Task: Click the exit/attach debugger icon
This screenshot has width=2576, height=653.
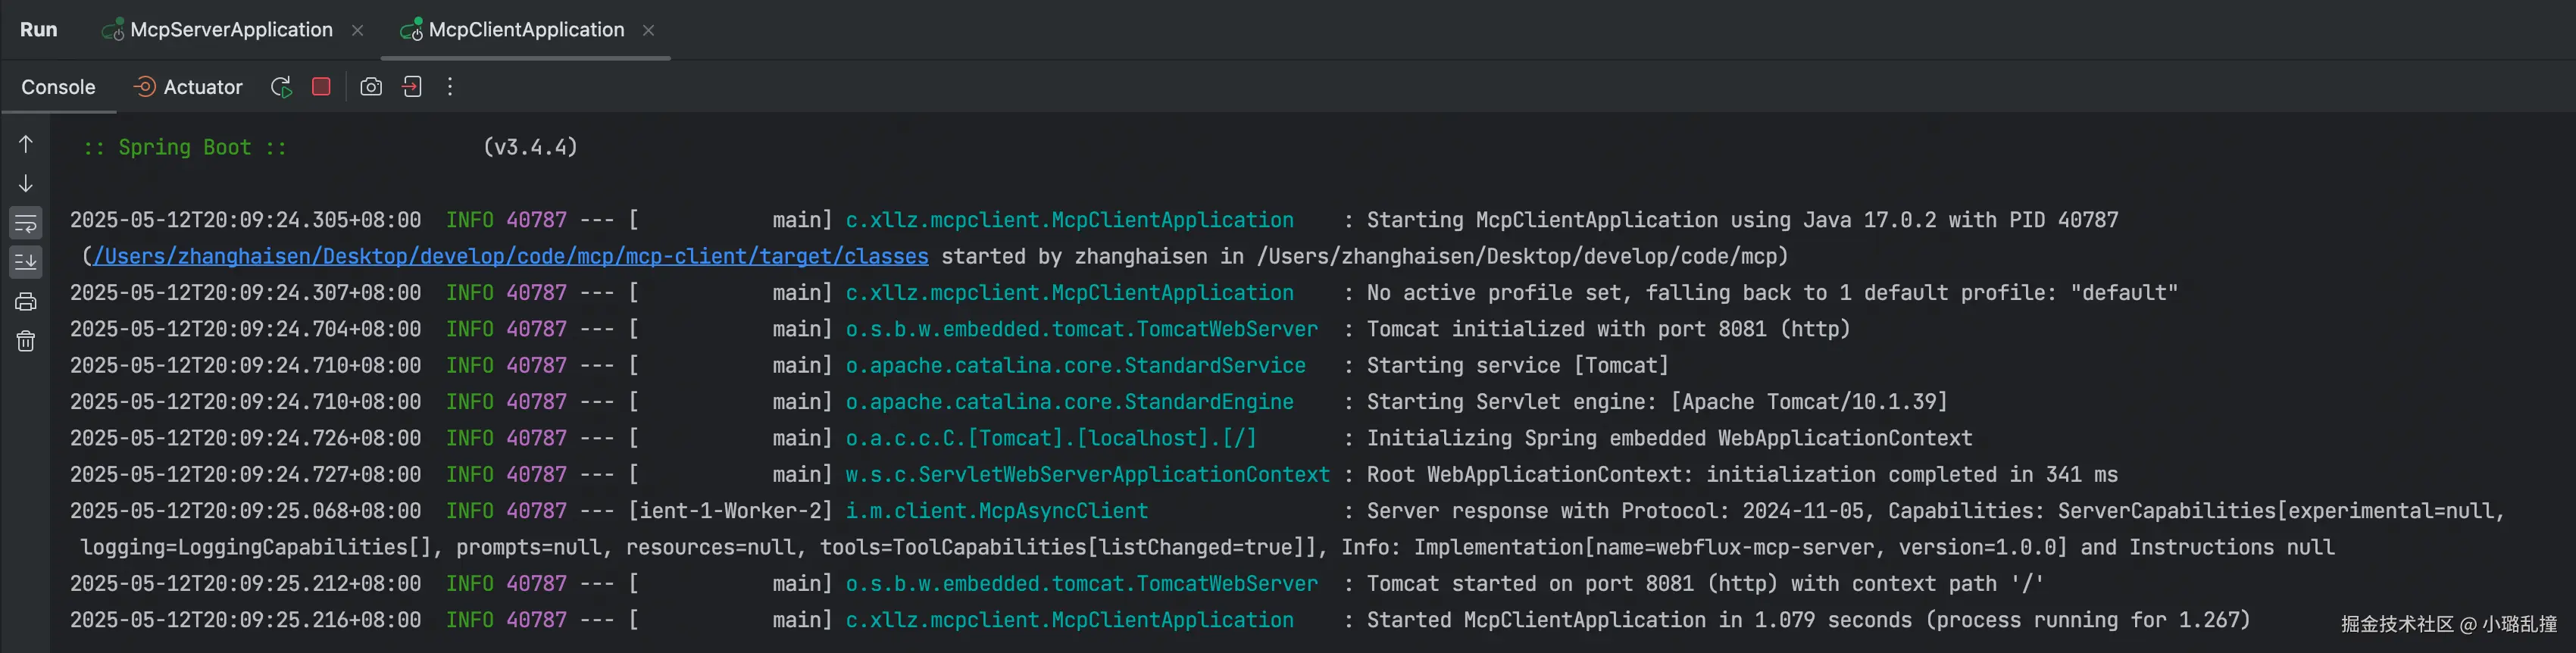Action: pyautogui.click(x=412, y=87)
